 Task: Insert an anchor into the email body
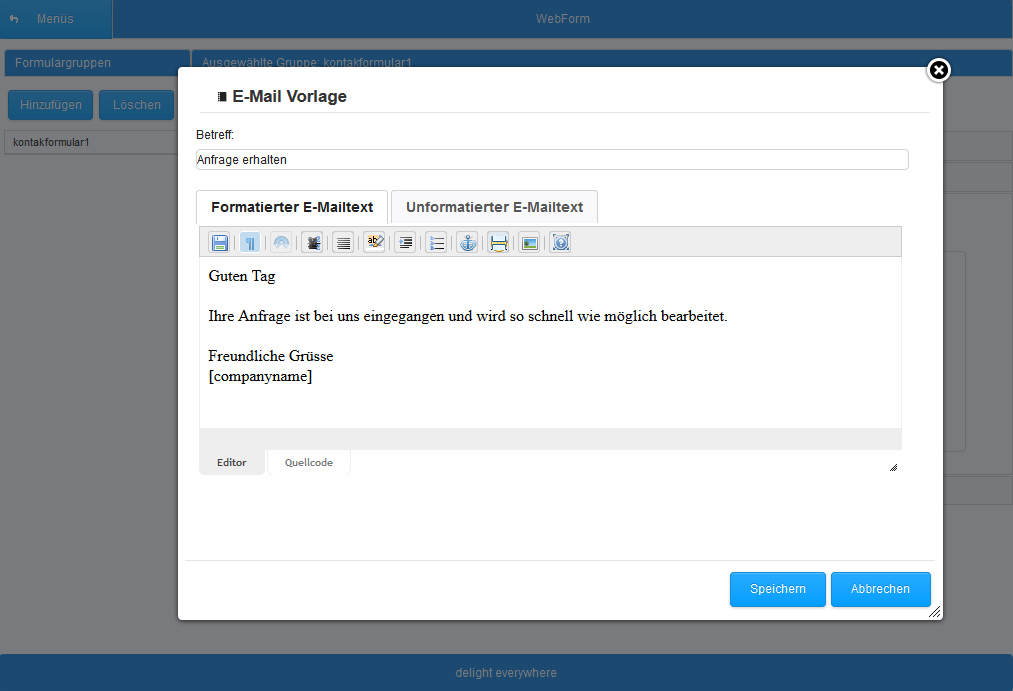coord(467,242)
